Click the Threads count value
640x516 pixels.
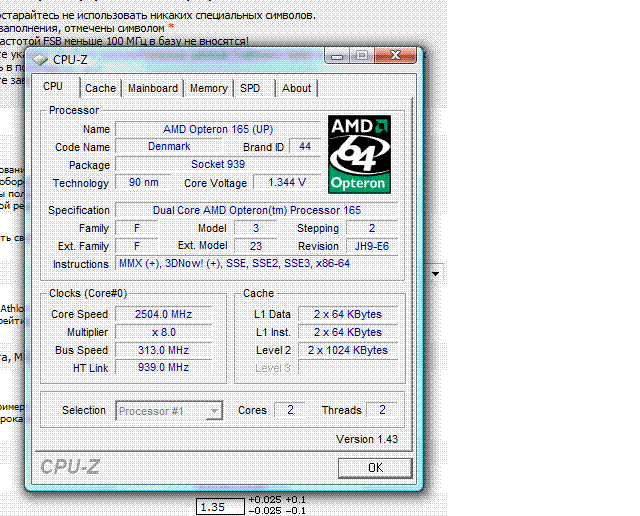click(382, 410)
